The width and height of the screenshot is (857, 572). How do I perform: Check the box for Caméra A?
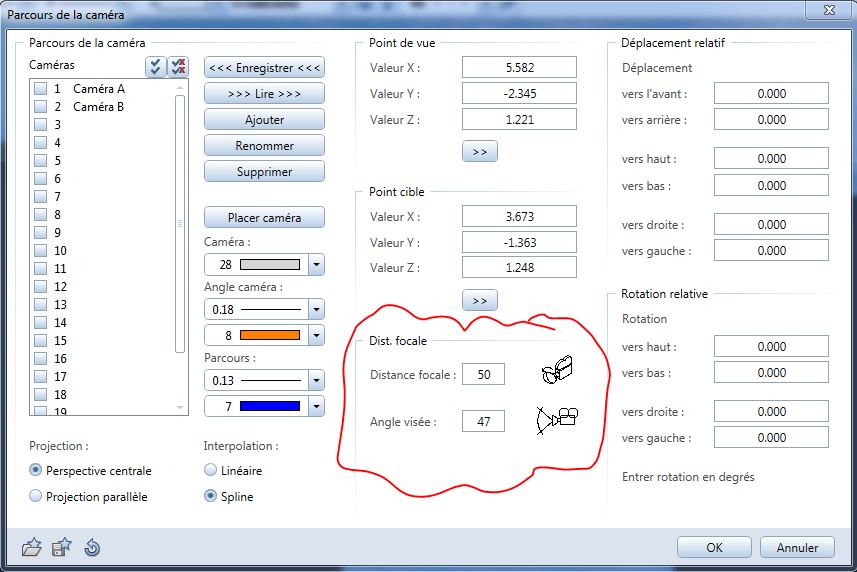[40, 89]
